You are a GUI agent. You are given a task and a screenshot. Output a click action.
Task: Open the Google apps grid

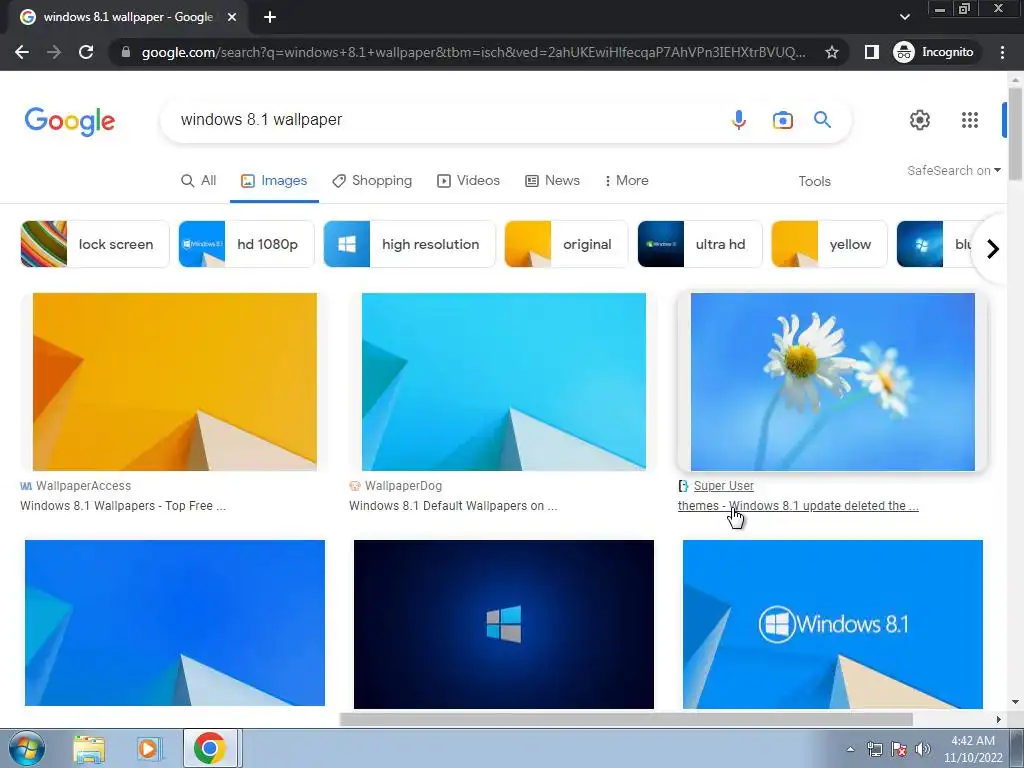pyautogui.click(x=970, y=120)
